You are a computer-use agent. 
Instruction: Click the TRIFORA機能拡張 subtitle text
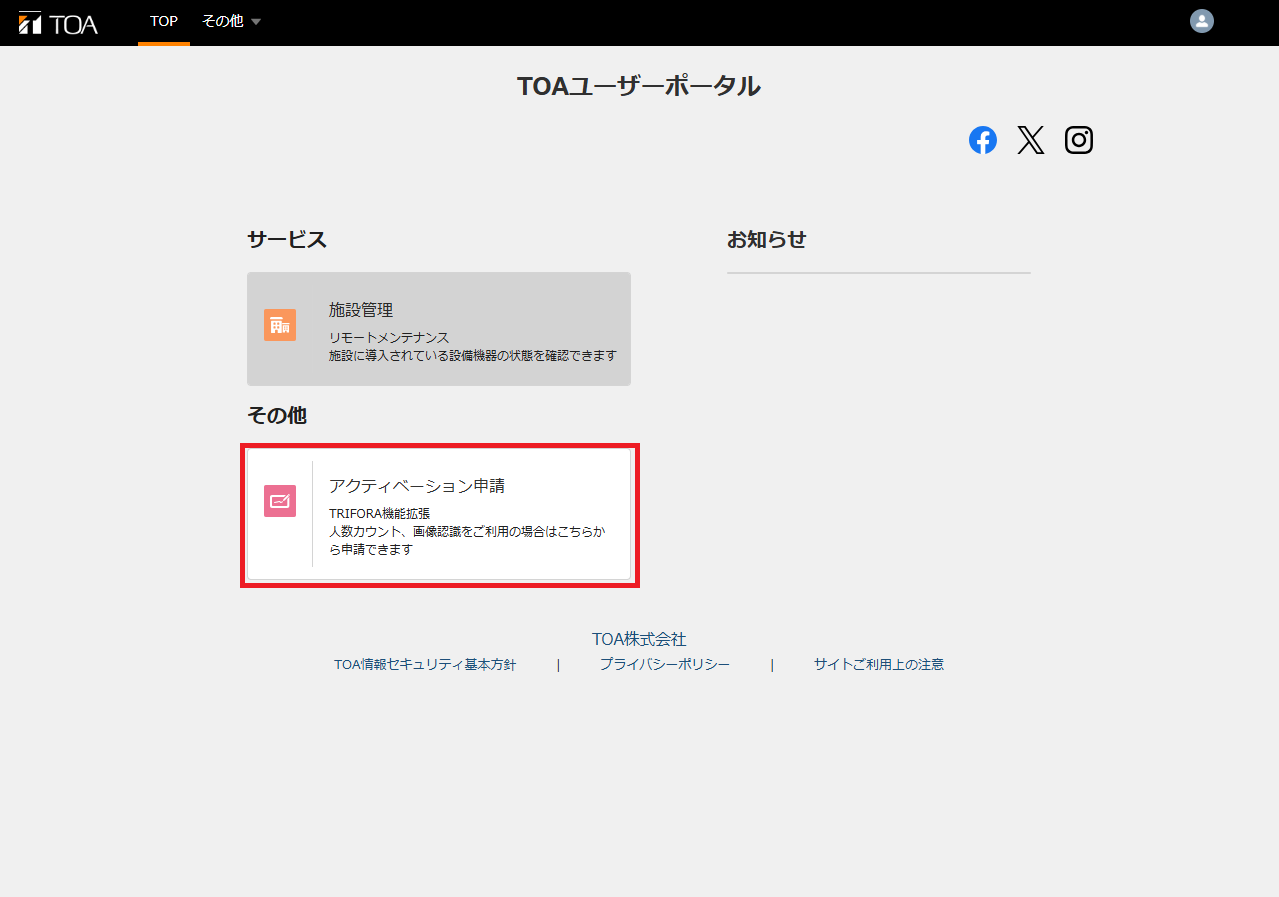click(x=379, y=514)
